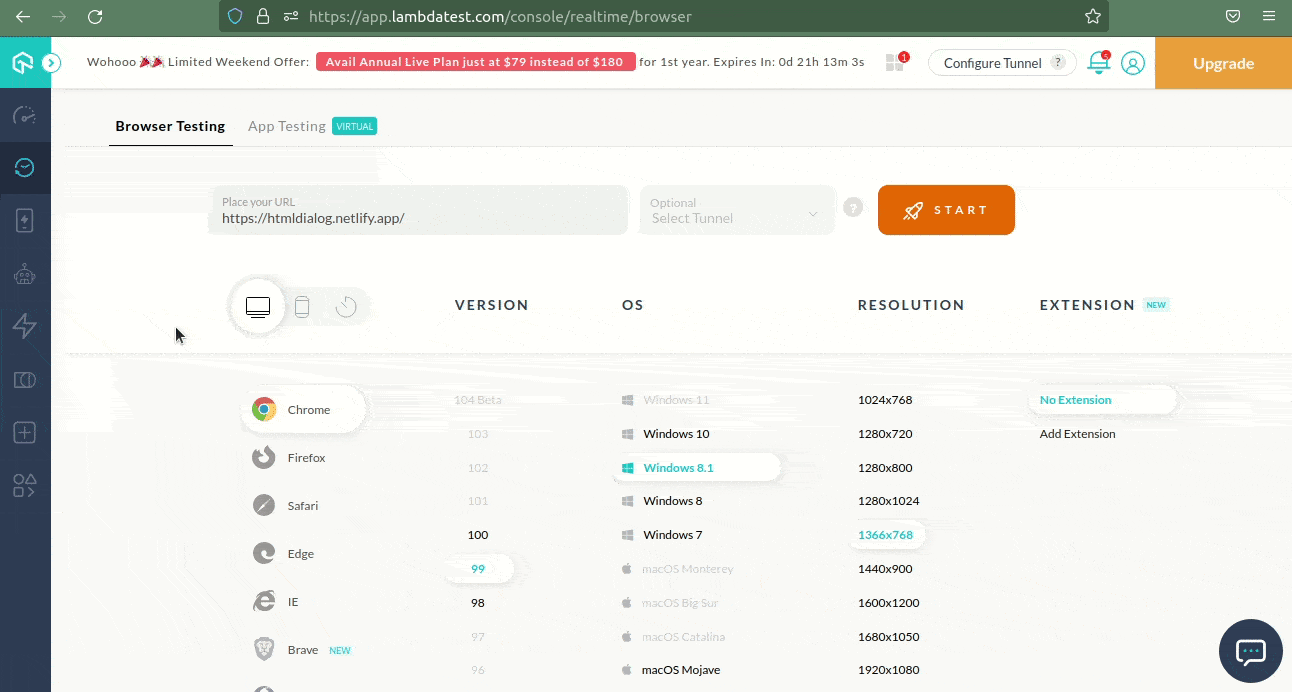Screen dimensions: 1292x692
Task: Select the lightning bolt icon in sidebar
Action: [27, 326]
